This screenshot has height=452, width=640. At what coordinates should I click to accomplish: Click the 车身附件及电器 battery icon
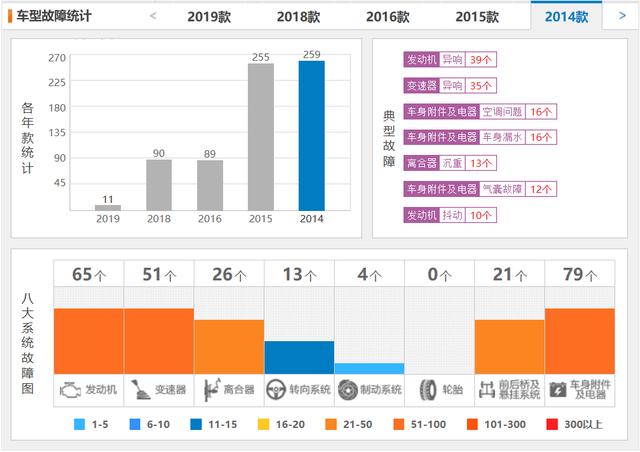coord(558,390)
